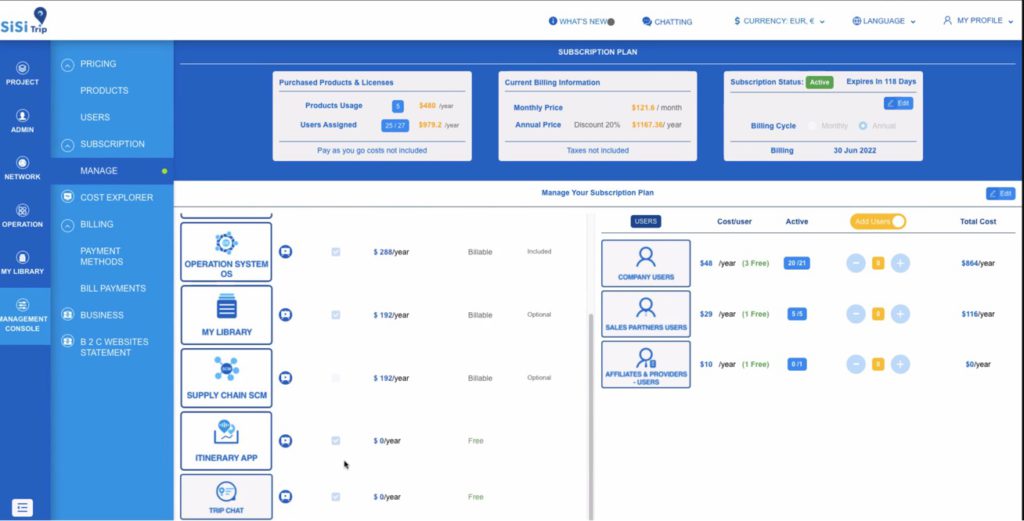Toggle the Itinerary App checkbox
Image resolution: width=1024 pixels, height=521 pixels.
click(336, 441)
